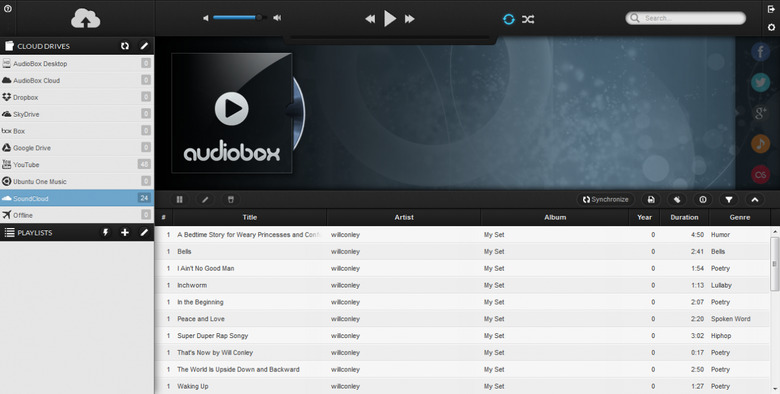Open Ubuntu One Music drive
Screen dimensions: 780x394
tap(77, 182)
